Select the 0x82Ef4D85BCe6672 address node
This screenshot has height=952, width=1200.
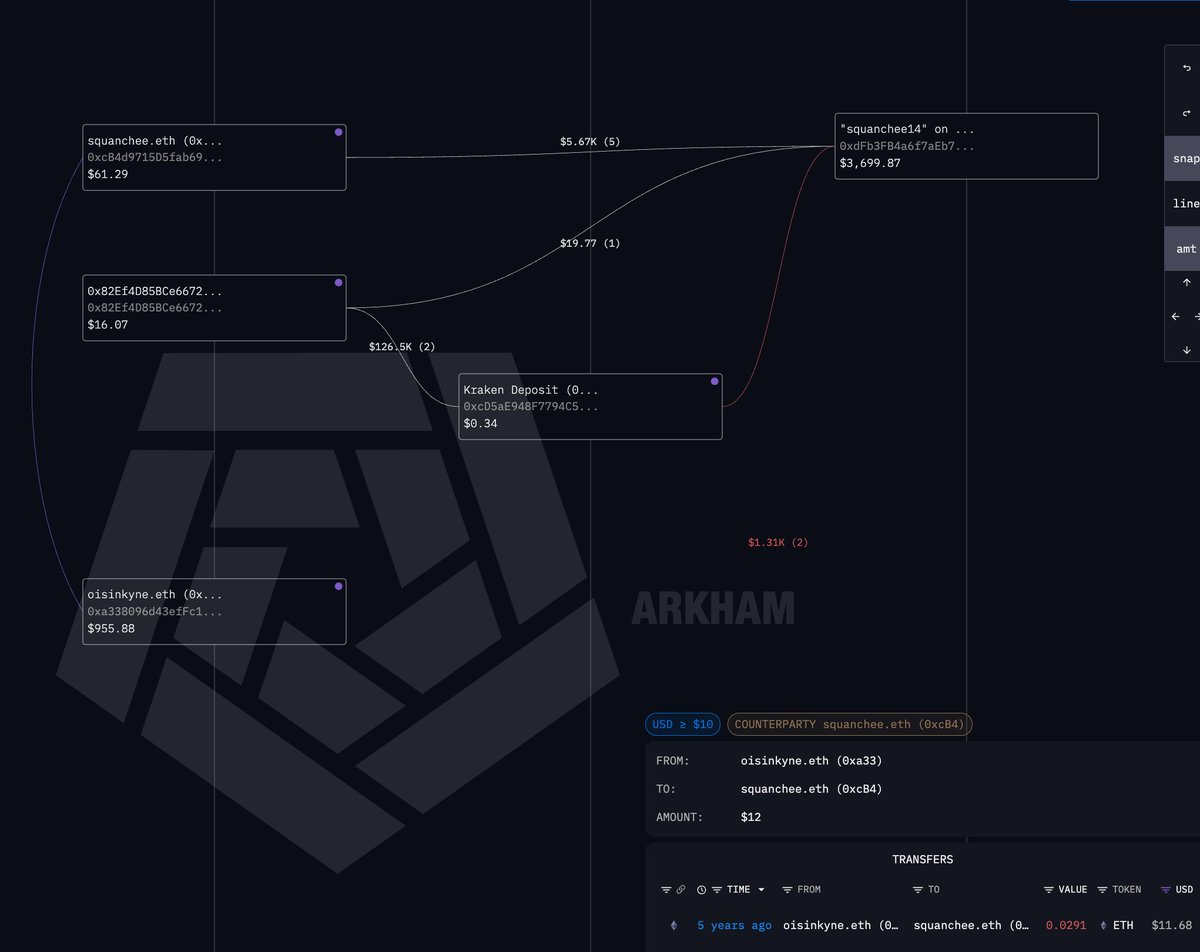214,308
